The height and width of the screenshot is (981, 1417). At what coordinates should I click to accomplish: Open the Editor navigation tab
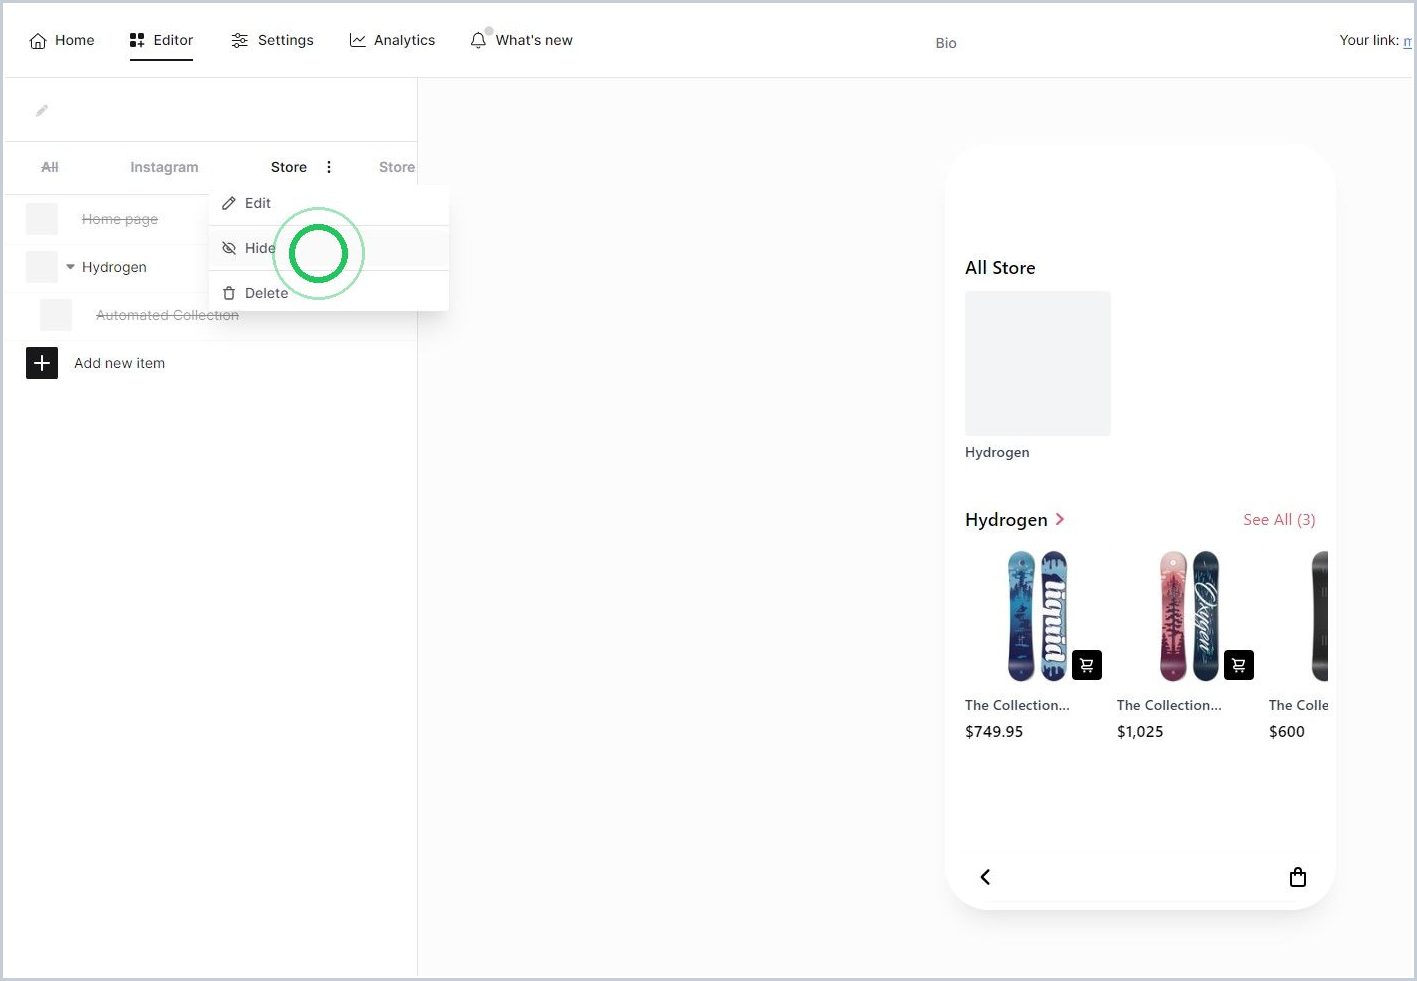[x=161, y=40]
